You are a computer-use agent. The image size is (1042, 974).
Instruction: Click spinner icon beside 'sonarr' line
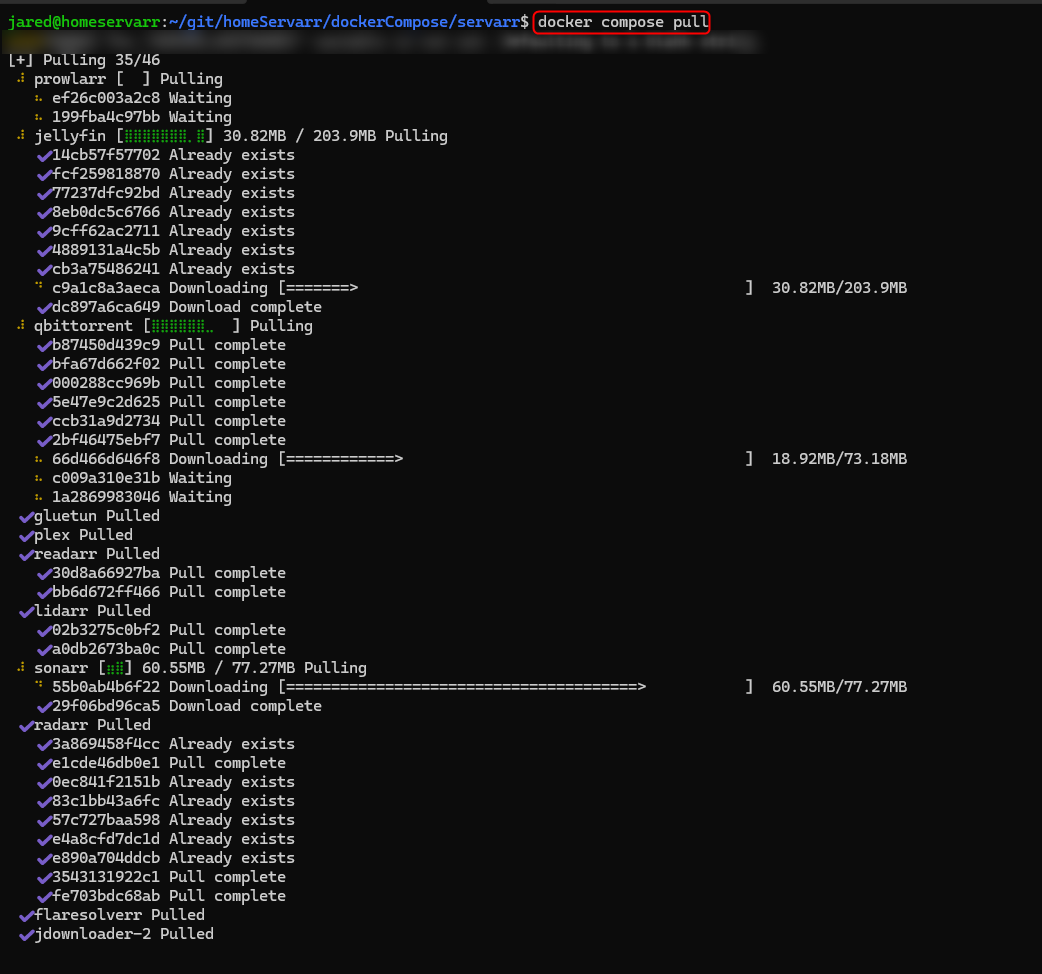21,667
